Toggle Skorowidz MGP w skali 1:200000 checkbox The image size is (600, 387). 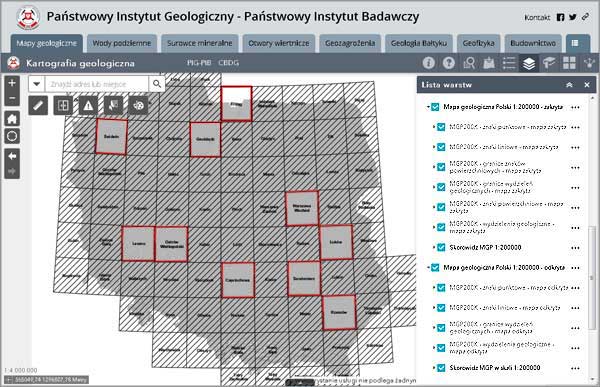[x=441, y=367]
